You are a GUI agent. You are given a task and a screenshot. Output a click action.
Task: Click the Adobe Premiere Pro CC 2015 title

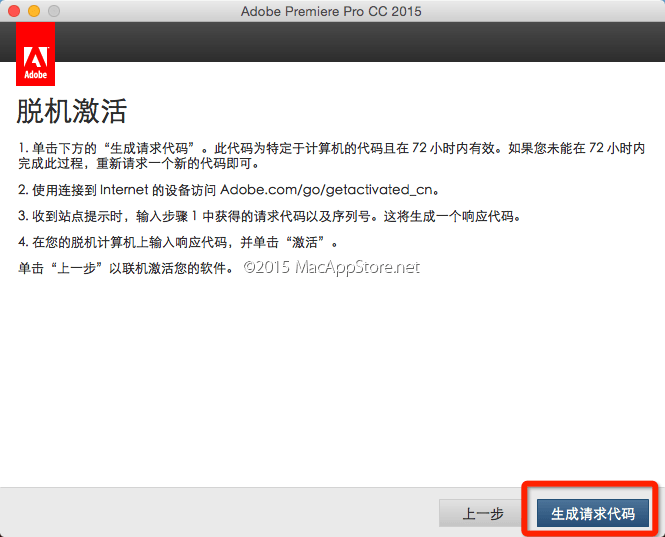pos(331,11)
